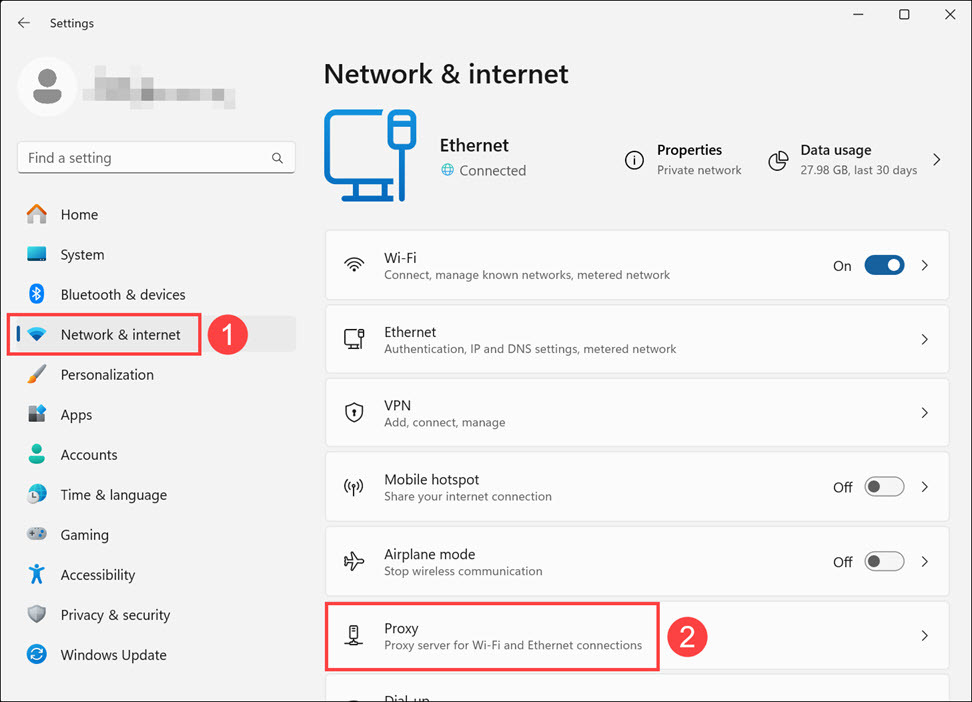Open Bluetooth & devices in sidebar
Viewport: 972px width, 702px height.
[x=122, y=295]
